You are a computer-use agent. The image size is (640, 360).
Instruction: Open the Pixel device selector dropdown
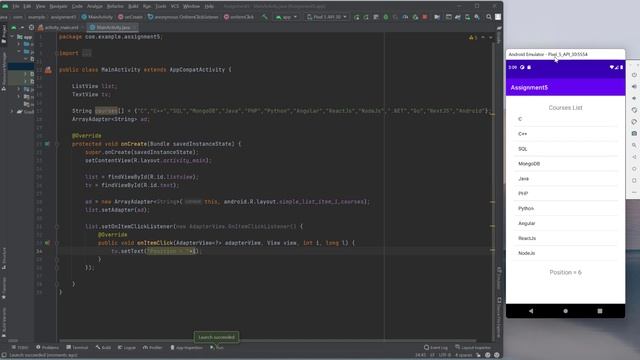[327, 17]
